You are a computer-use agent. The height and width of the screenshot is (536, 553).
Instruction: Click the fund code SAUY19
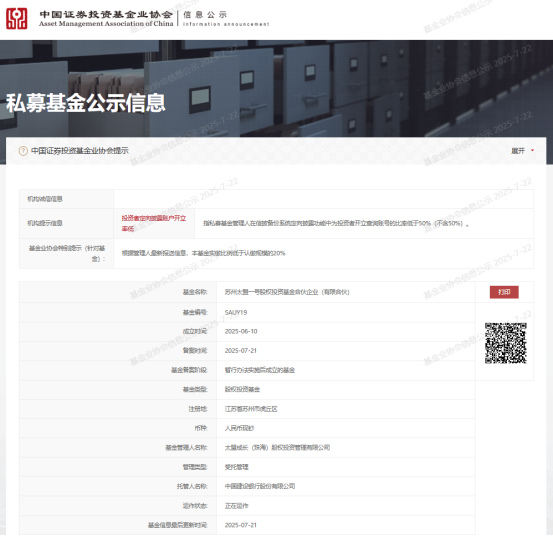[x=236, y=312]
